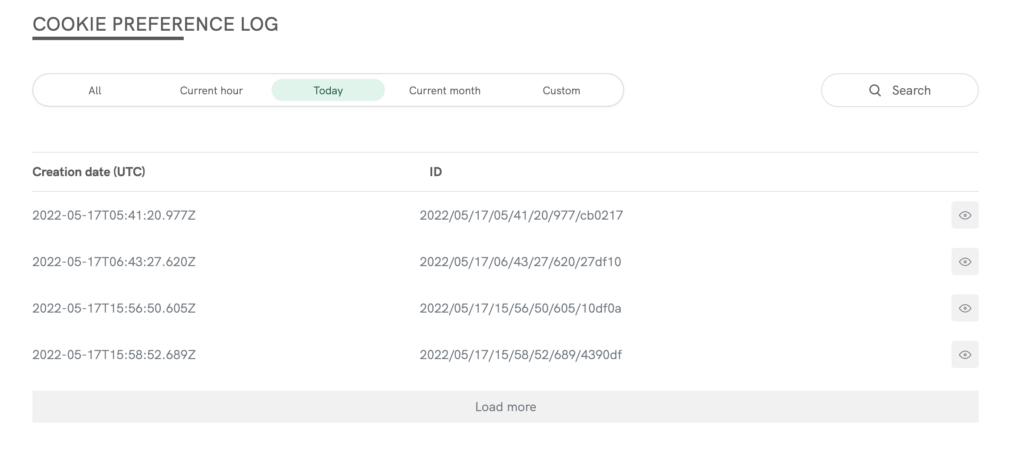Click the Creation date (UTC) column header
The height and width of the screenshot is (464, 1024).
89,172
